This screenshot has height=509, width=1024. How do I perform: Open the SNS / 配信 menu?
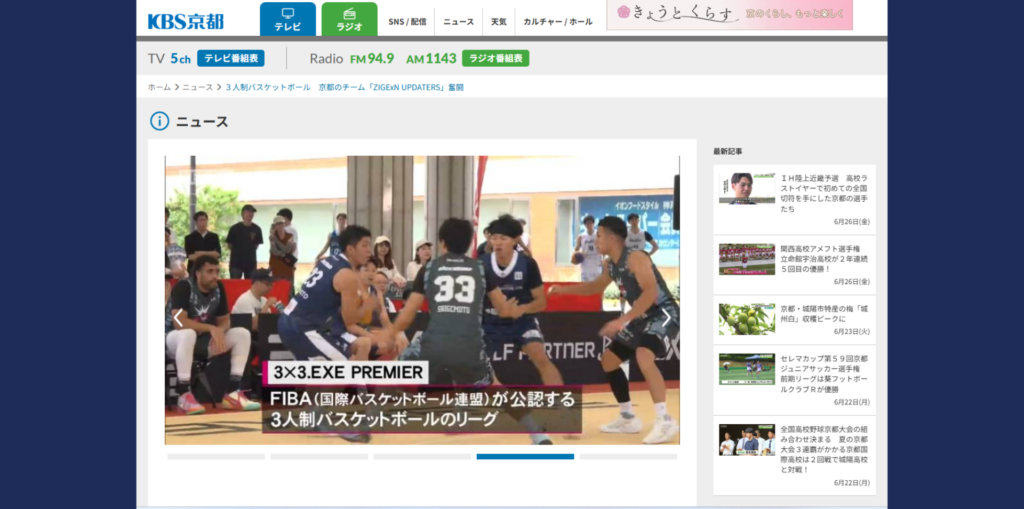click(407, 22)
